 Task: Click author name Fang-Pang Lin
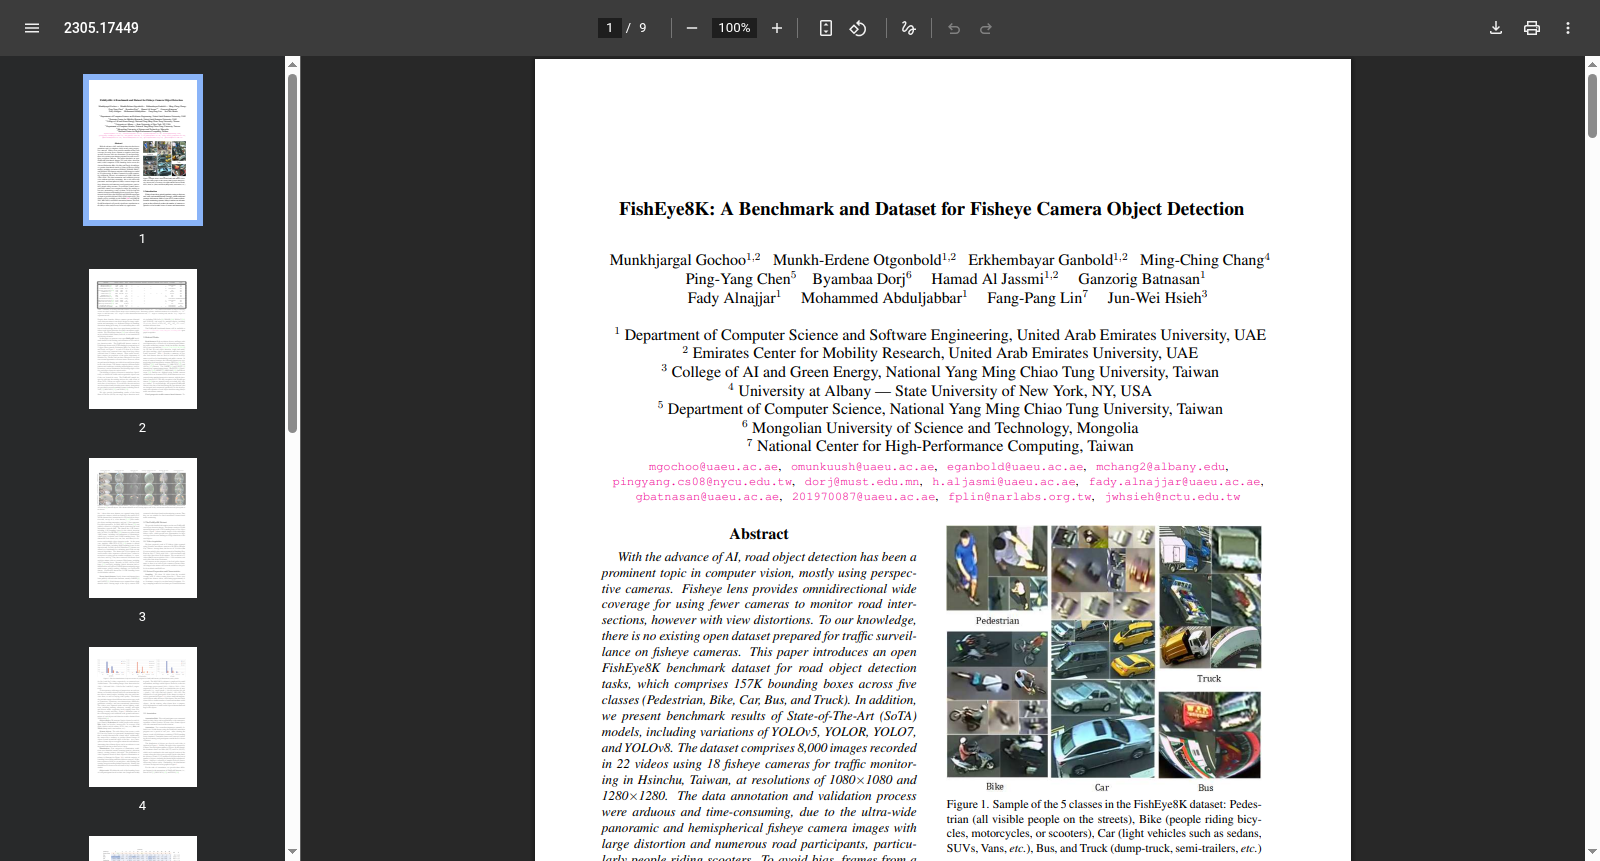[1035, 298]
